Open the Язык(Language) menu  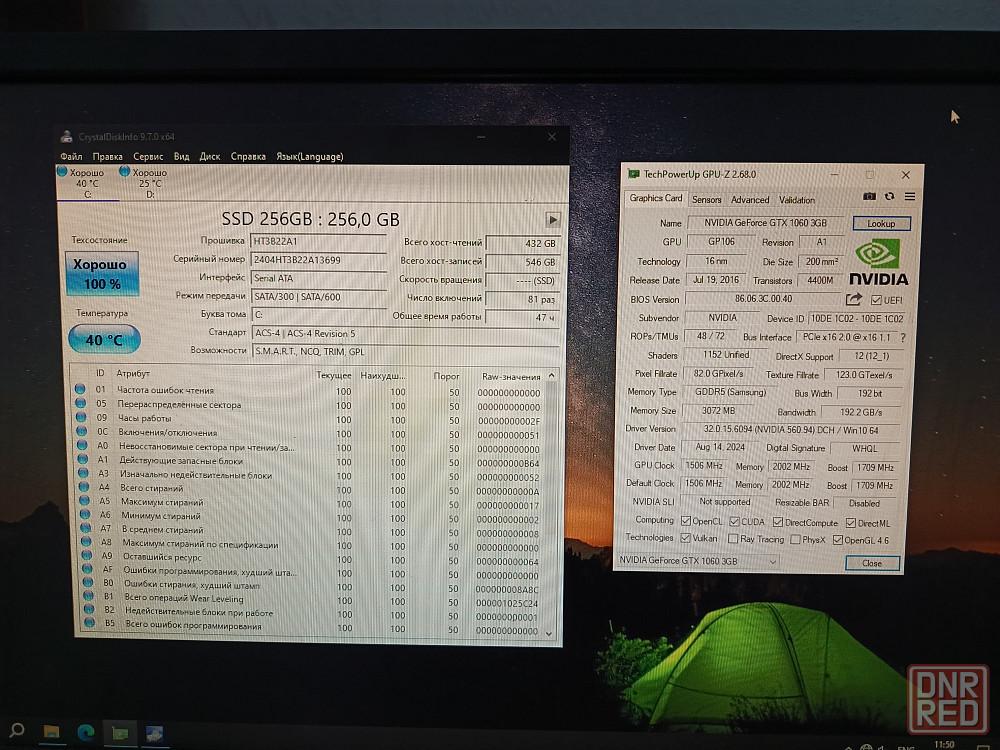click(x=309, y=156)
